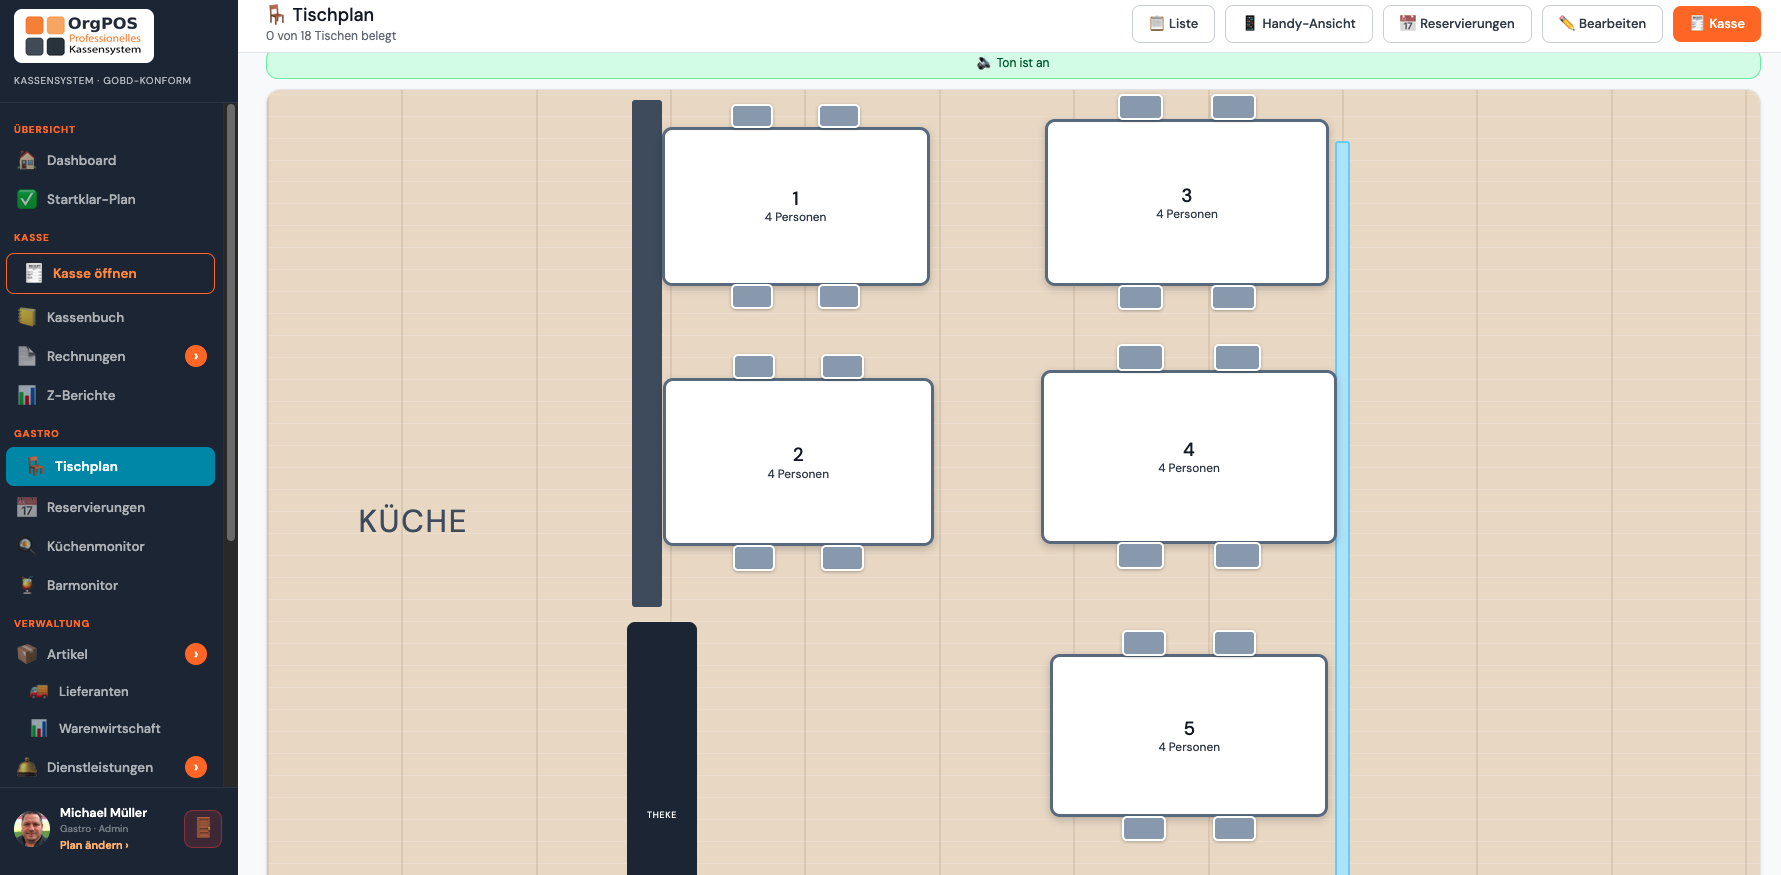Select table 5

click(1189, 736)
